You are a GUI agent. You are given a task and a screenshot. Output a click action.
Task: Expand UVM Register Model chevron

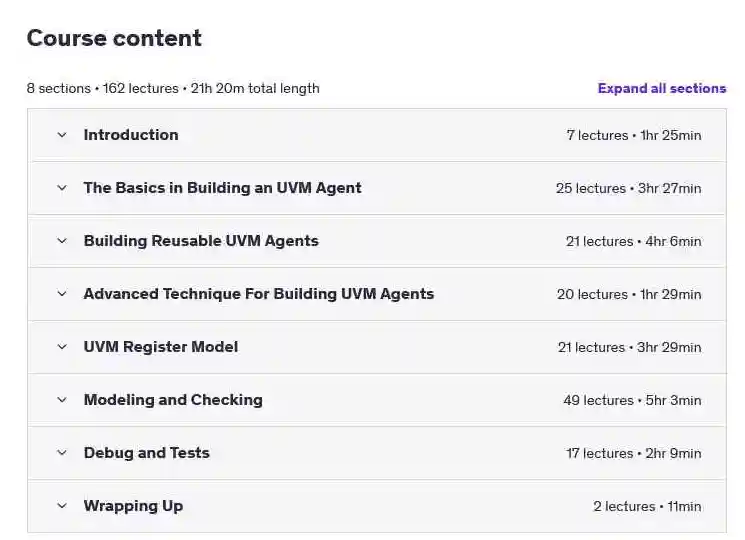pyautogui.click(x=62, y=347)
